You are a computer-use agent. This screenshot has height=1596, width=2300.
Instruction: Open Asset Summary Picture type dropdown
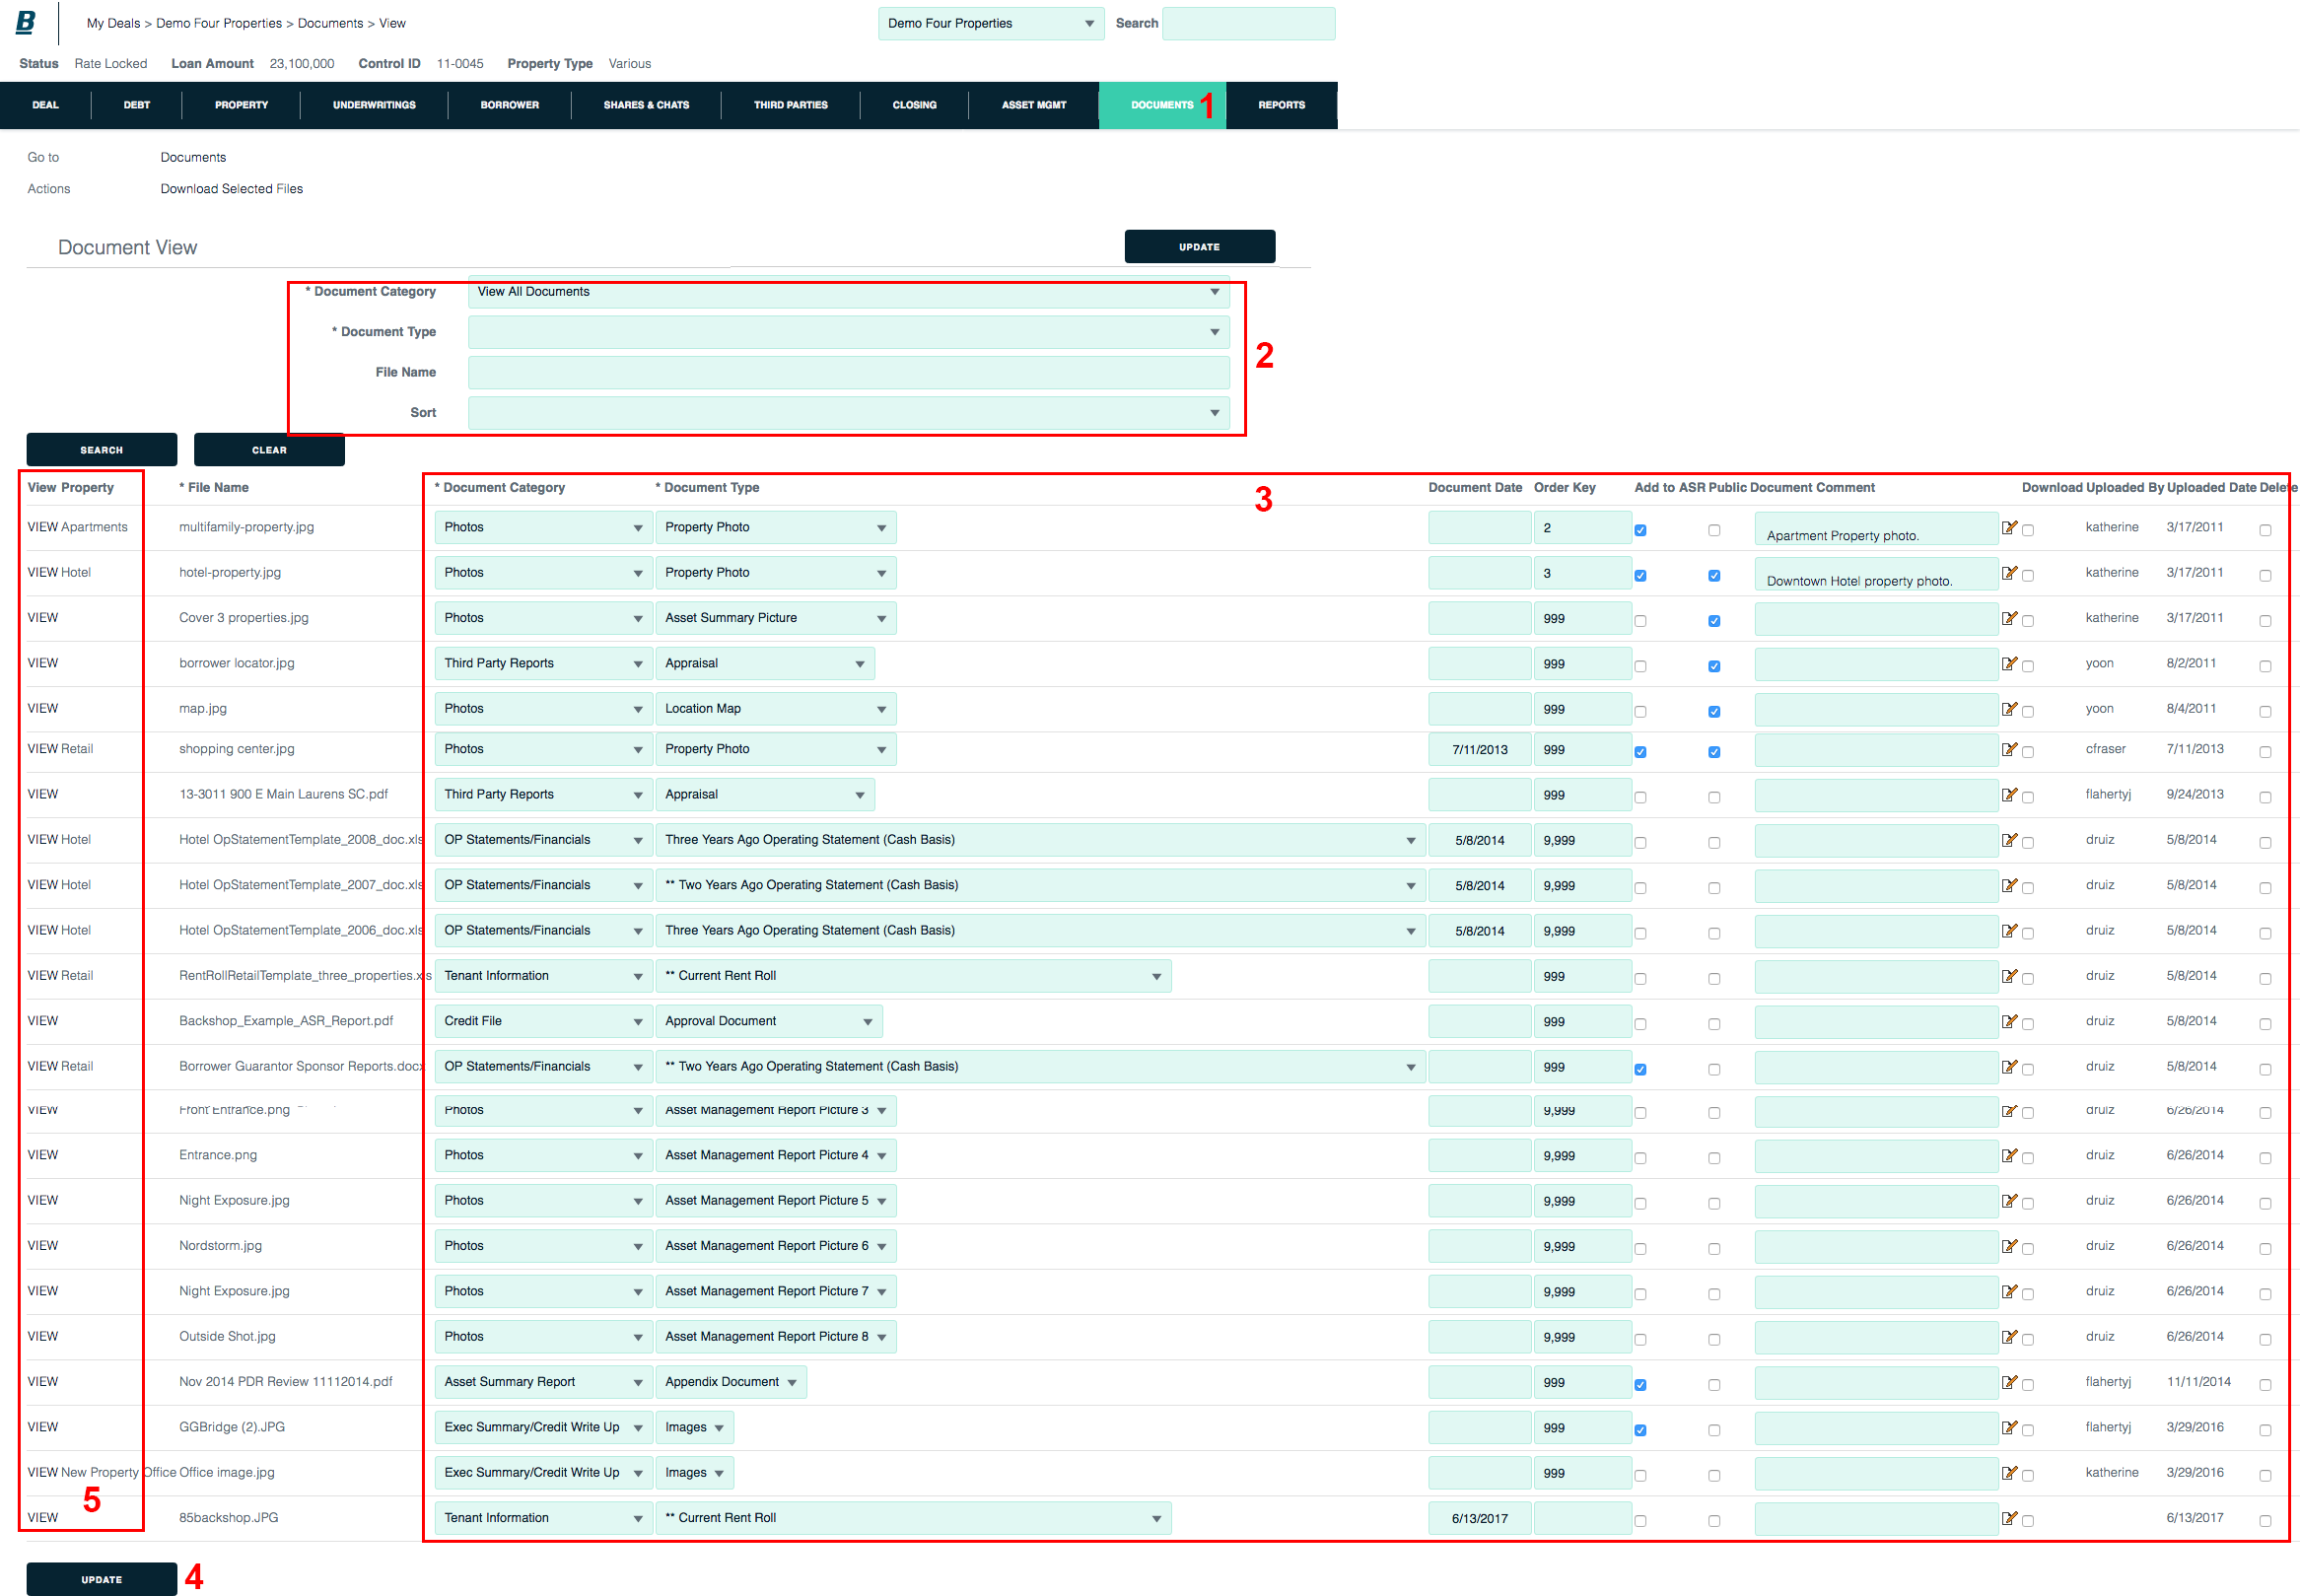tap(775, 618)
